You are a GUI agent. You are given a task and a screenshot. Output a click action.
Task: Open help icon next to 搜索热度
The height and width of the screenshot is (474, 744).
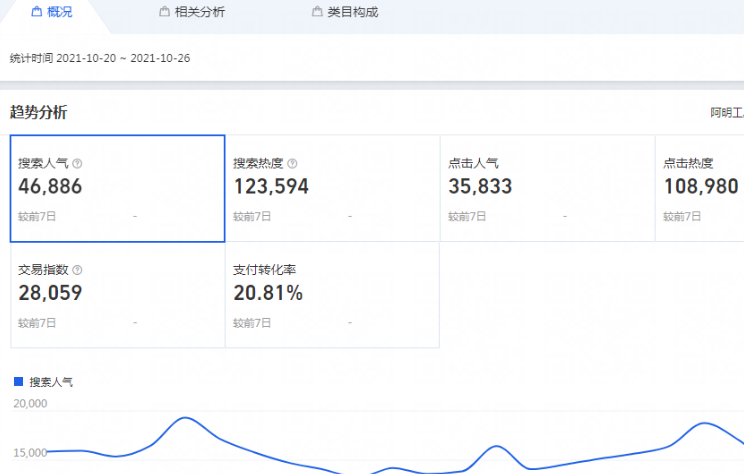pos(292,164)
